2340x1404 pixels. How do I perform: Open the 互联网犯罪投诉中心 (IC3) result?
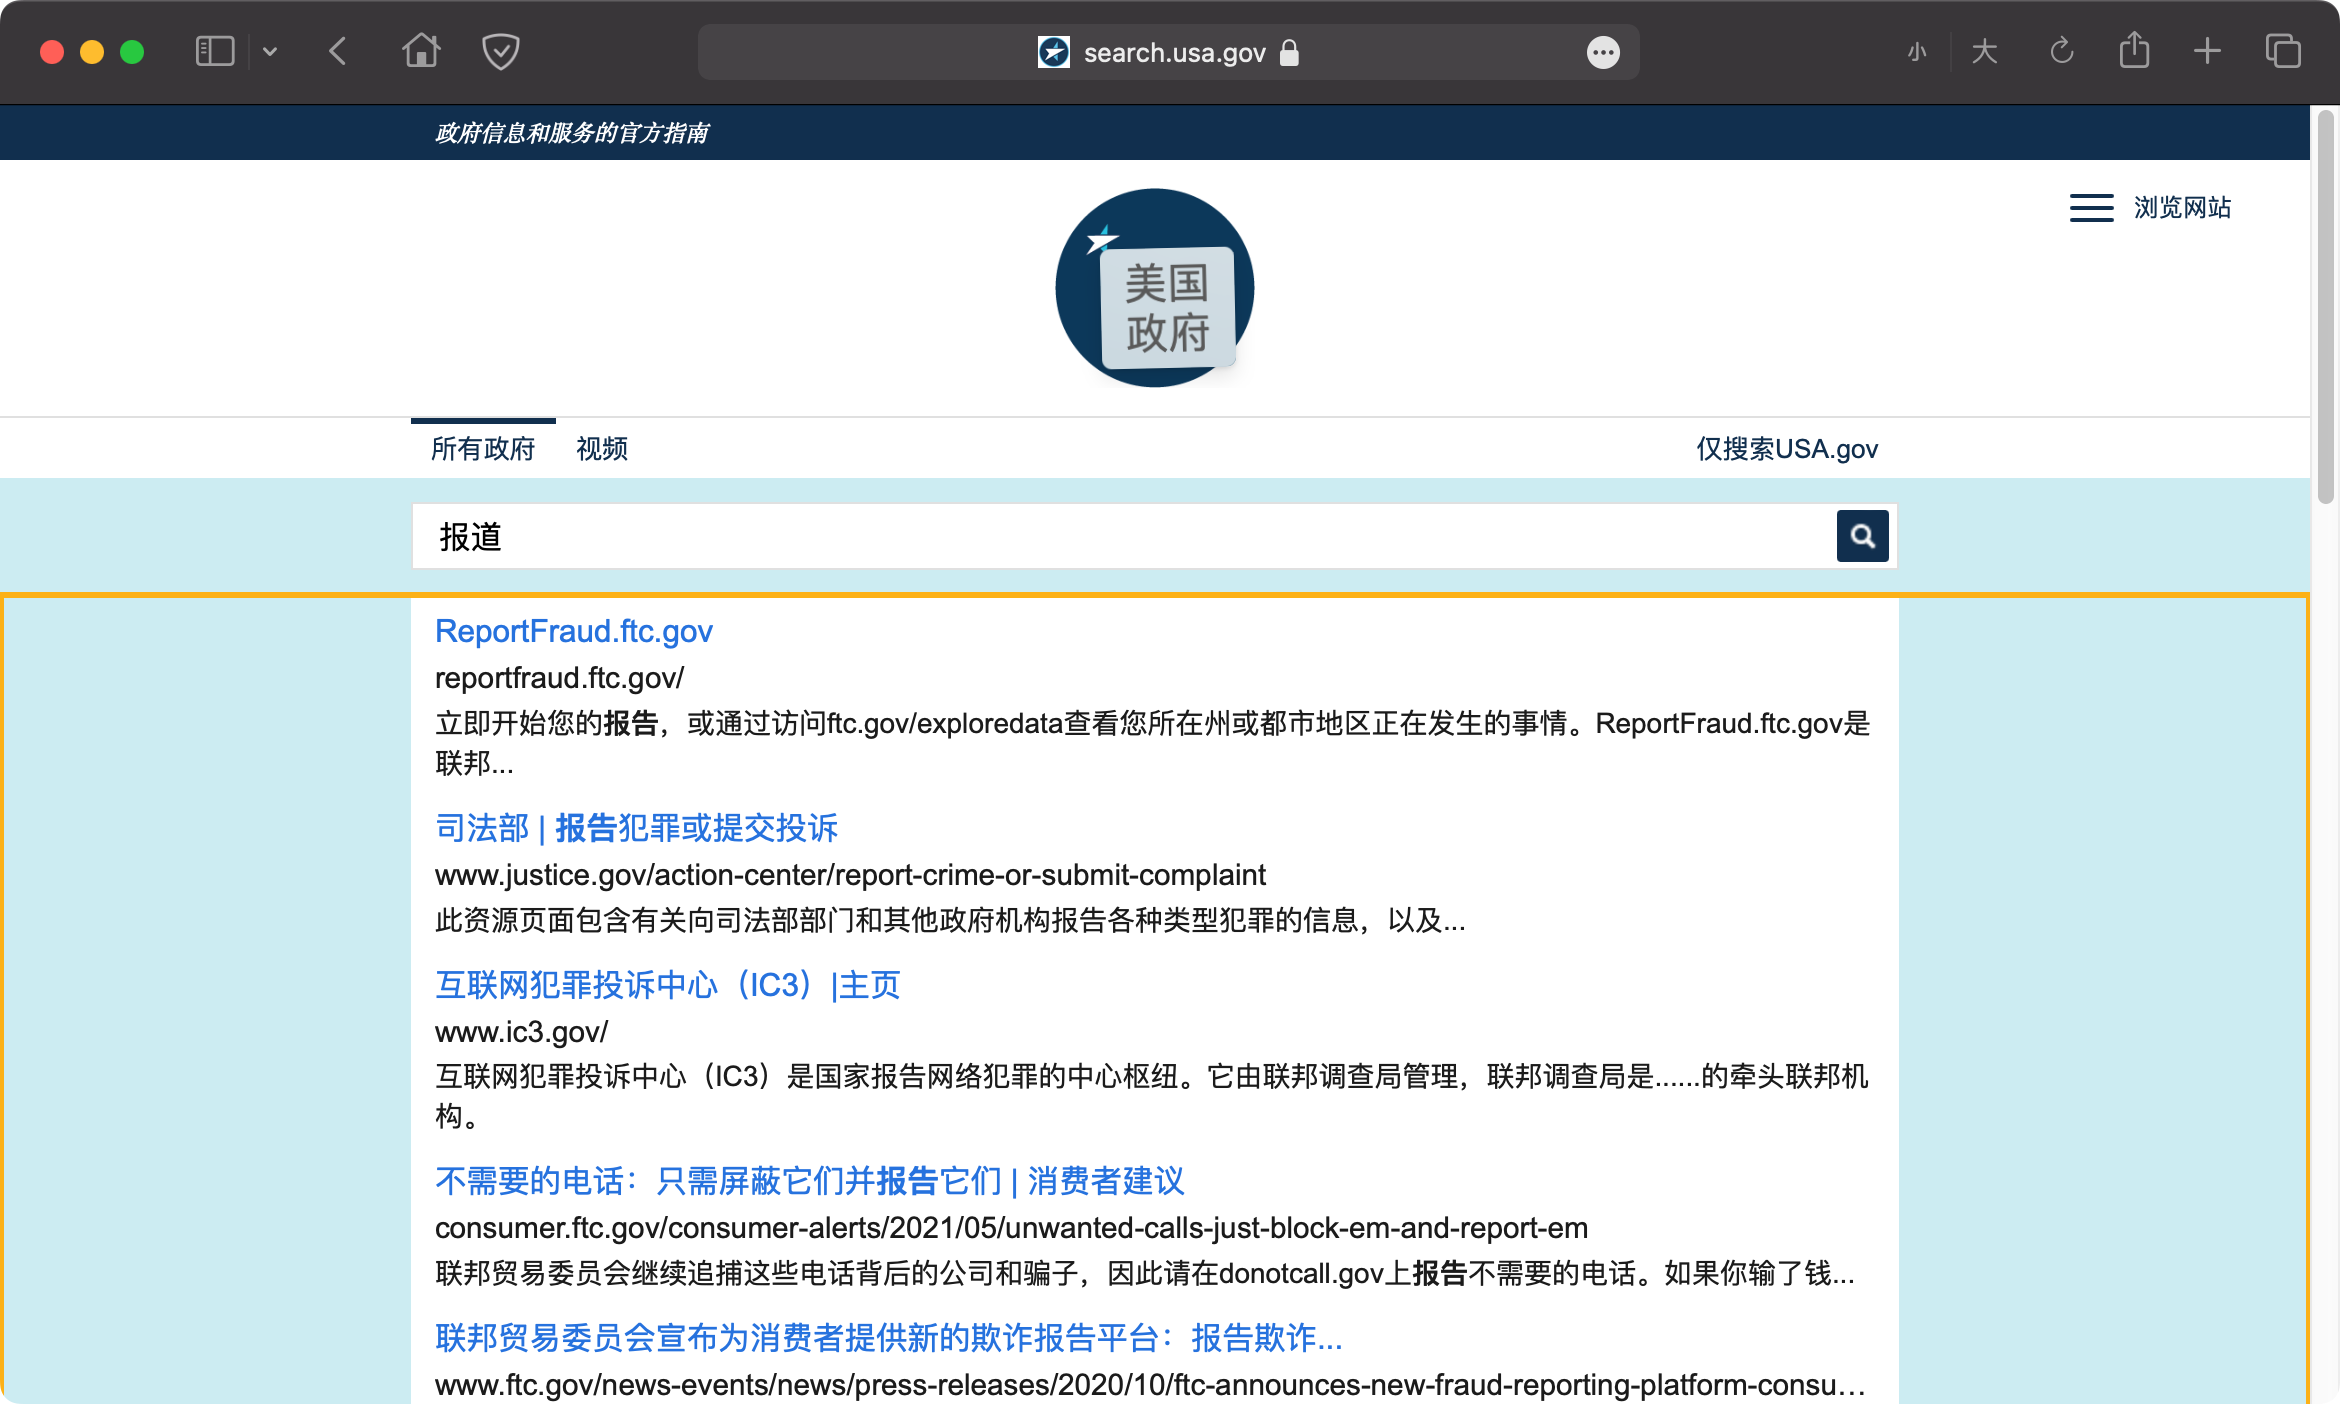pos(668,985)
